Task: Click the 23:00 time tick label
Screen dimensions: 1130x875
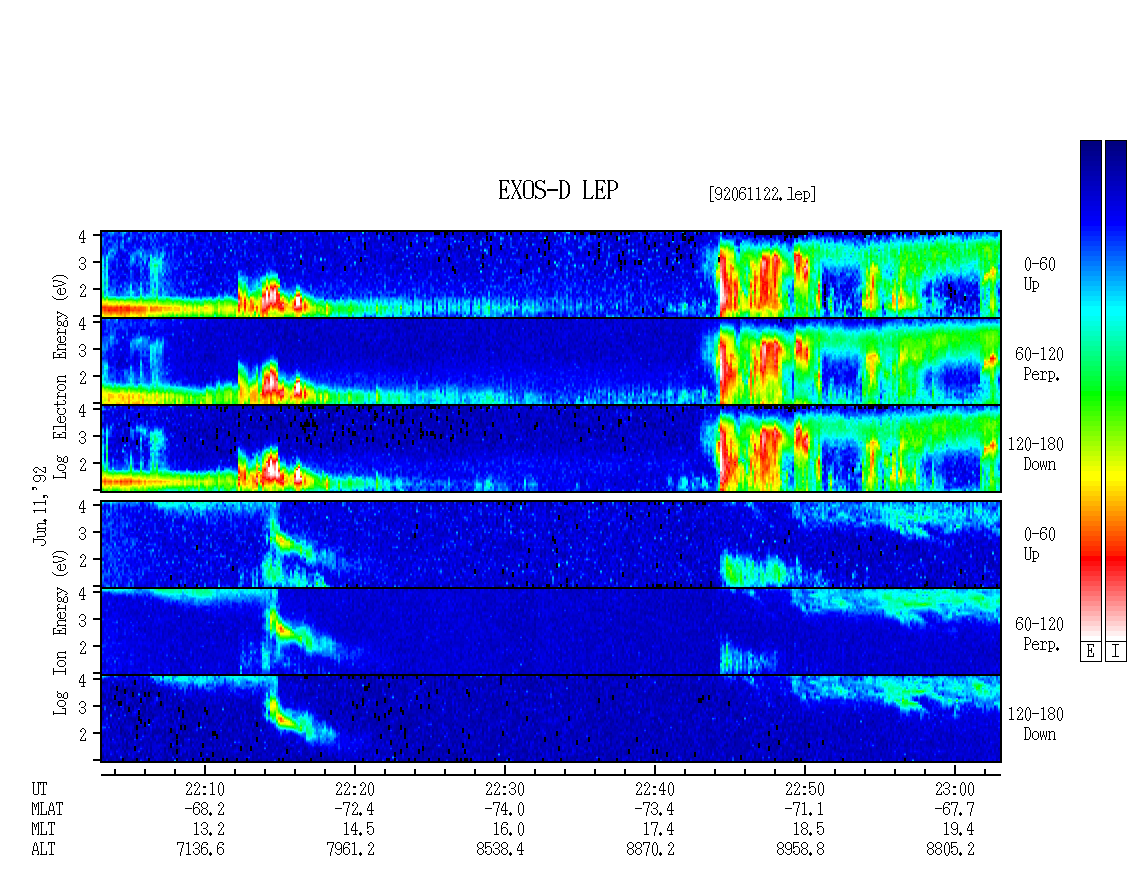Action: (x=954, y=789)
